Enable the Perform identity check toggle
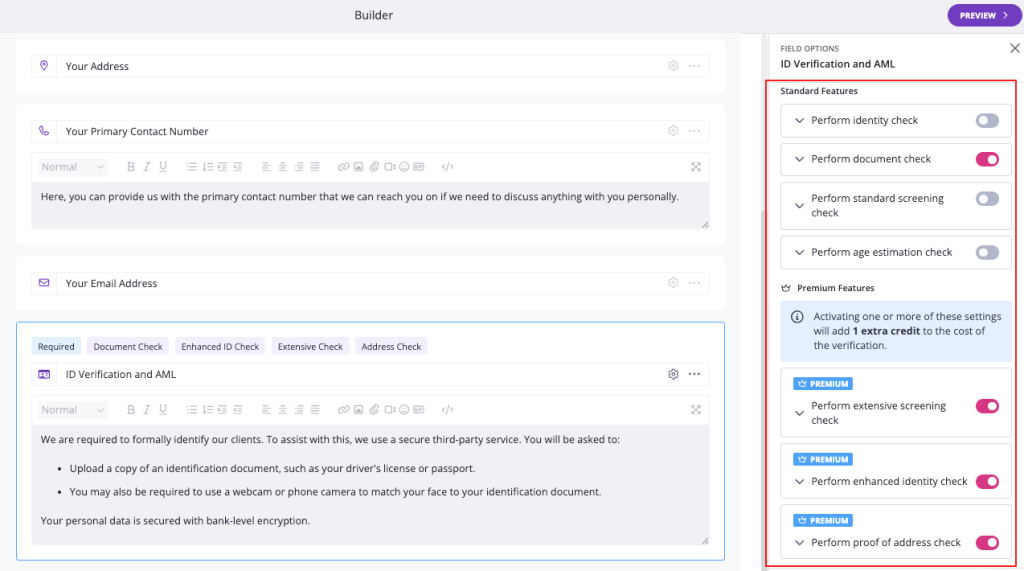Screen dimensions: 1024x571 (986, 120)
